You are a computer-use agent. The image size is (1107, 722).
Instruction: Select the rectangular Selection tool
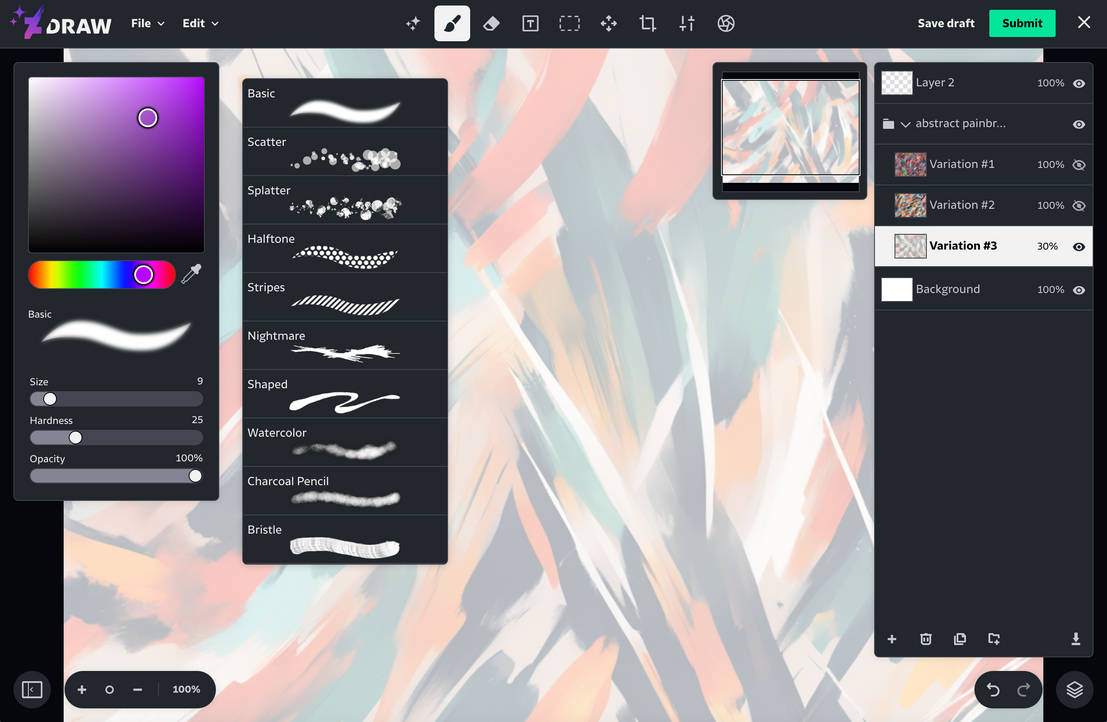click(x=570, y=23)
